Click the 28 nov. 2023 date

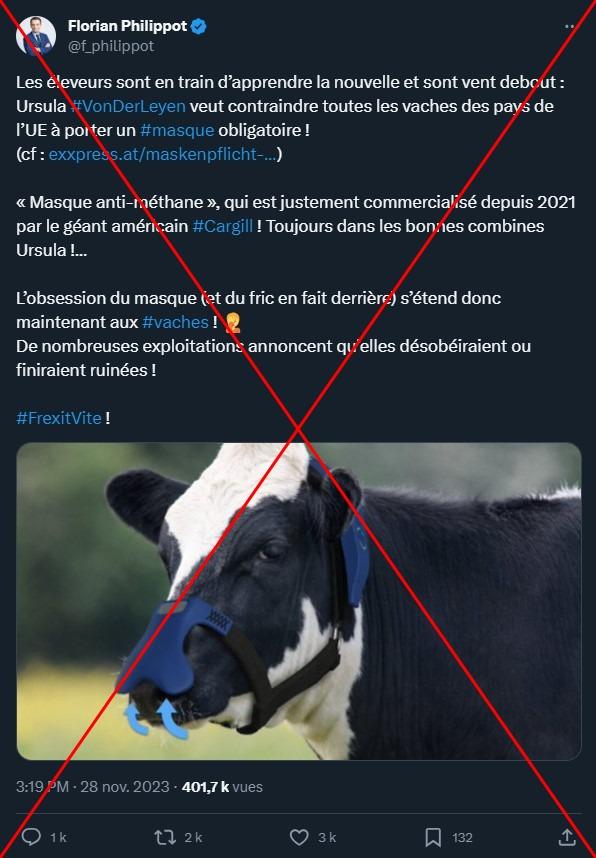coord(125,786)
